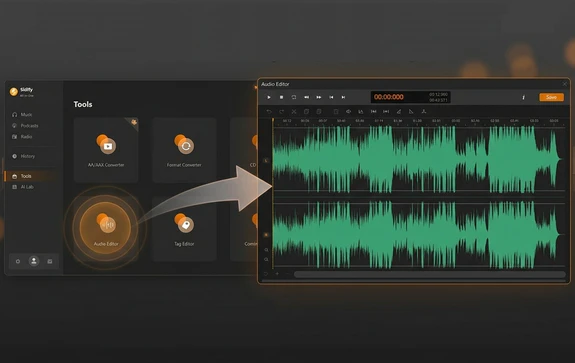Open settings gear in the sidebar footer
The image size is (575, 363).
[x=18, y=261]
